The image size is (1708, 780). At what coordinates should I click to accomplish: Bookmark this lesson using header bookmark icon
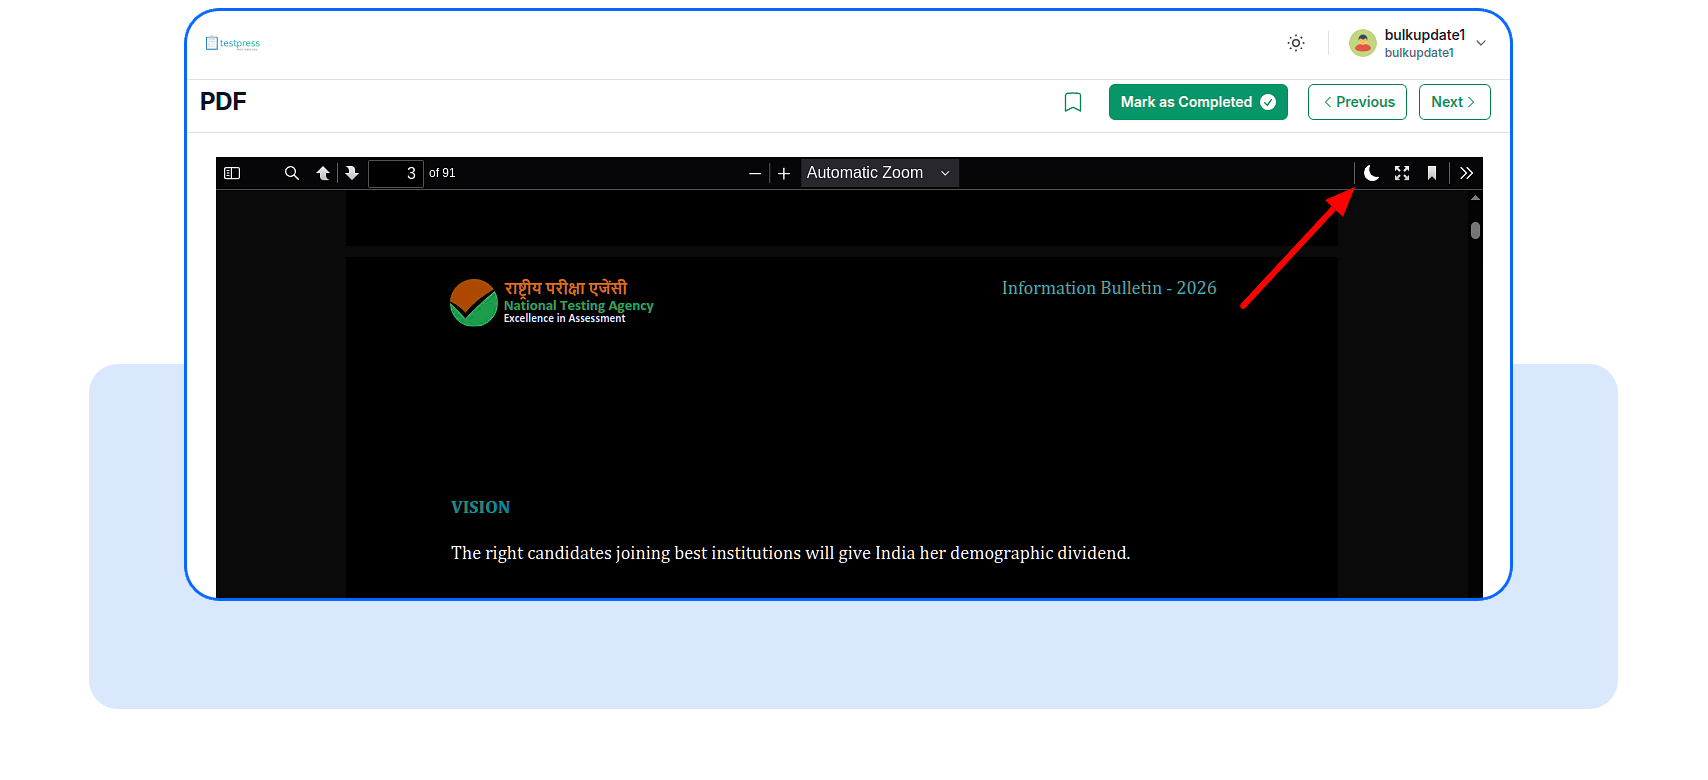coord(1073,102)
